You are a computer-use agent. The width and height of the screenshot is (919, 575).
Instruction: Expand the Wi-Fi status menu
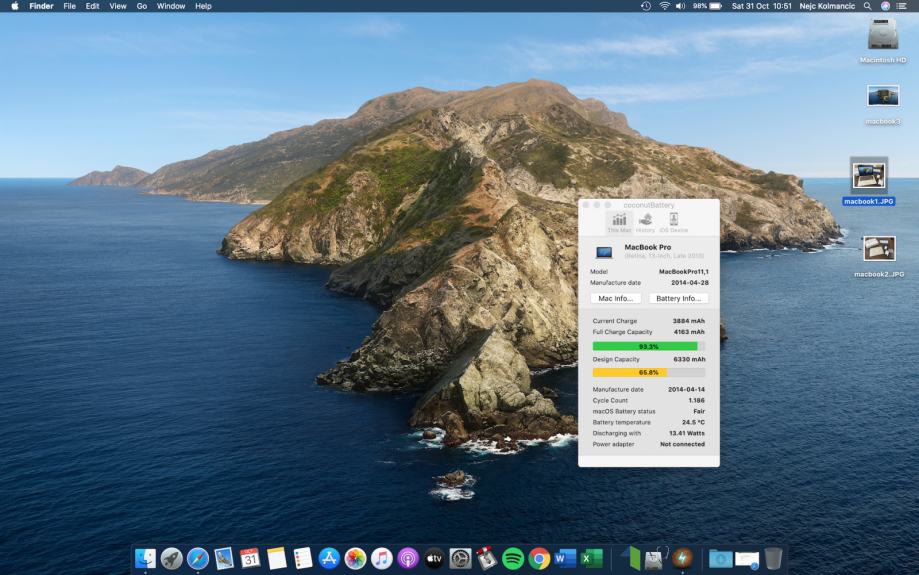point(664,6)
